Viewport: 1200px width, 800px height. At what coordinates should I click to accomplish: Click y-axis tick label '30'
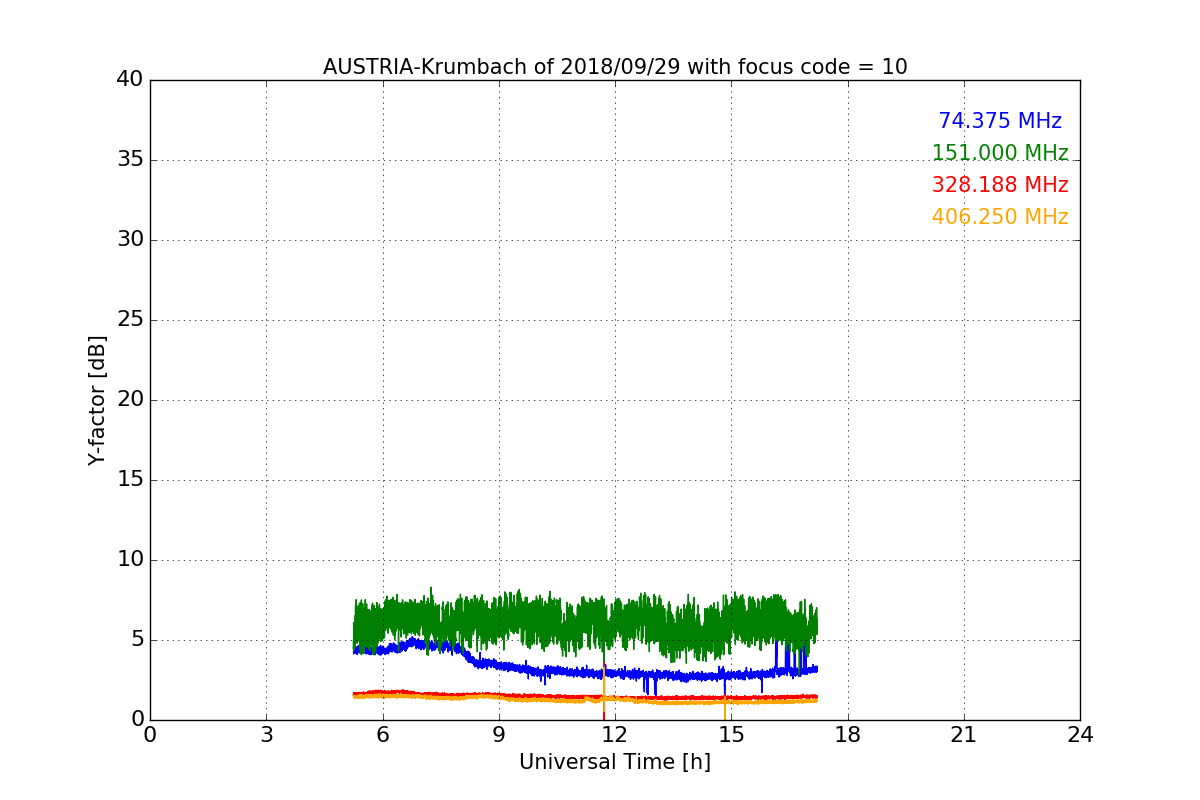(x=130, y=240)
